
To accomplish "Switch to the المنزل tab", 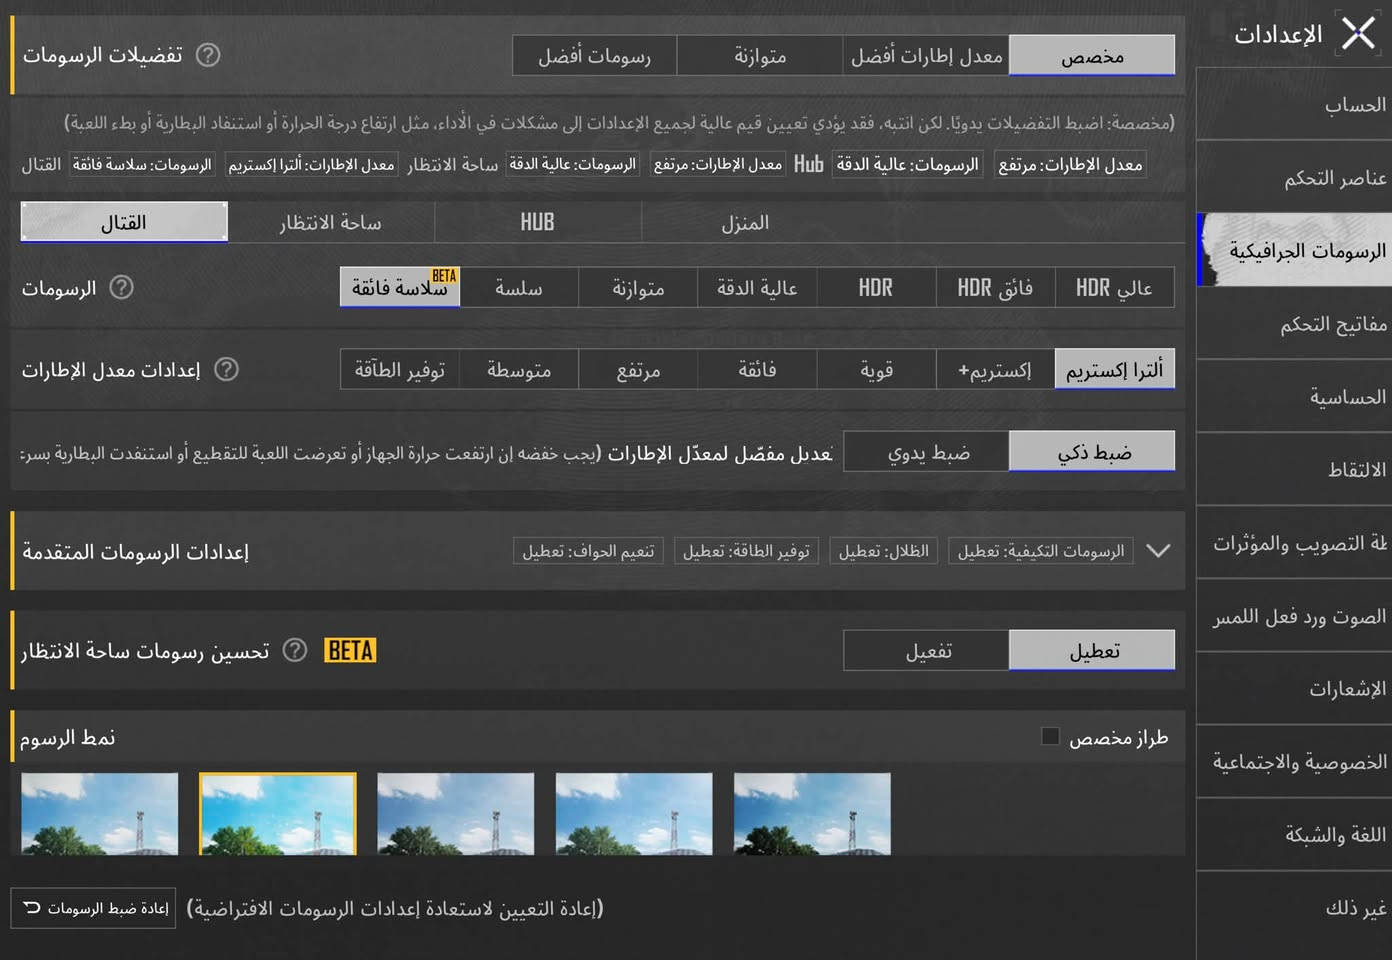I will point(745,222).
